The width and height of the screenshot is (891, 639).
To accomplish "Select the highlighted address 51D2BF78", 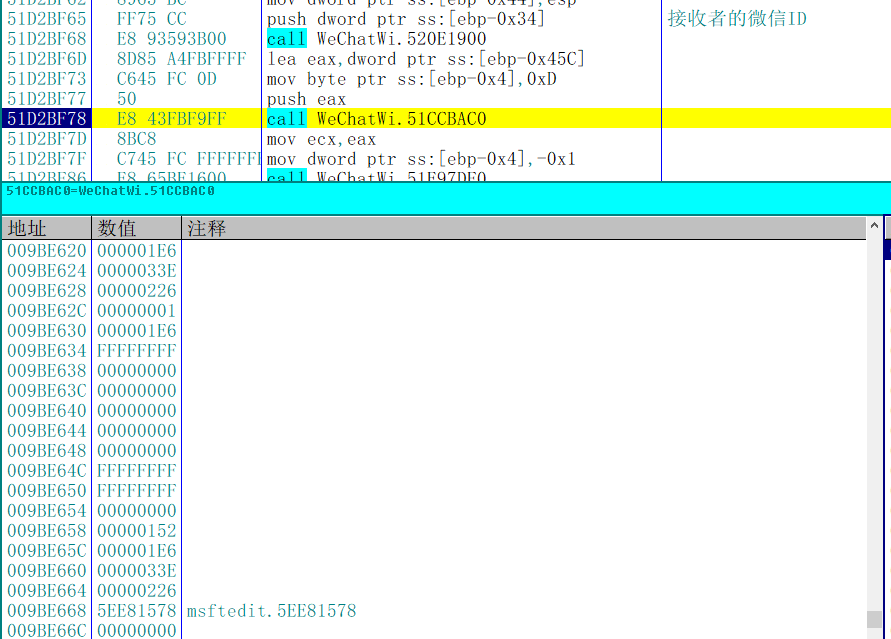I will [47, 119].
